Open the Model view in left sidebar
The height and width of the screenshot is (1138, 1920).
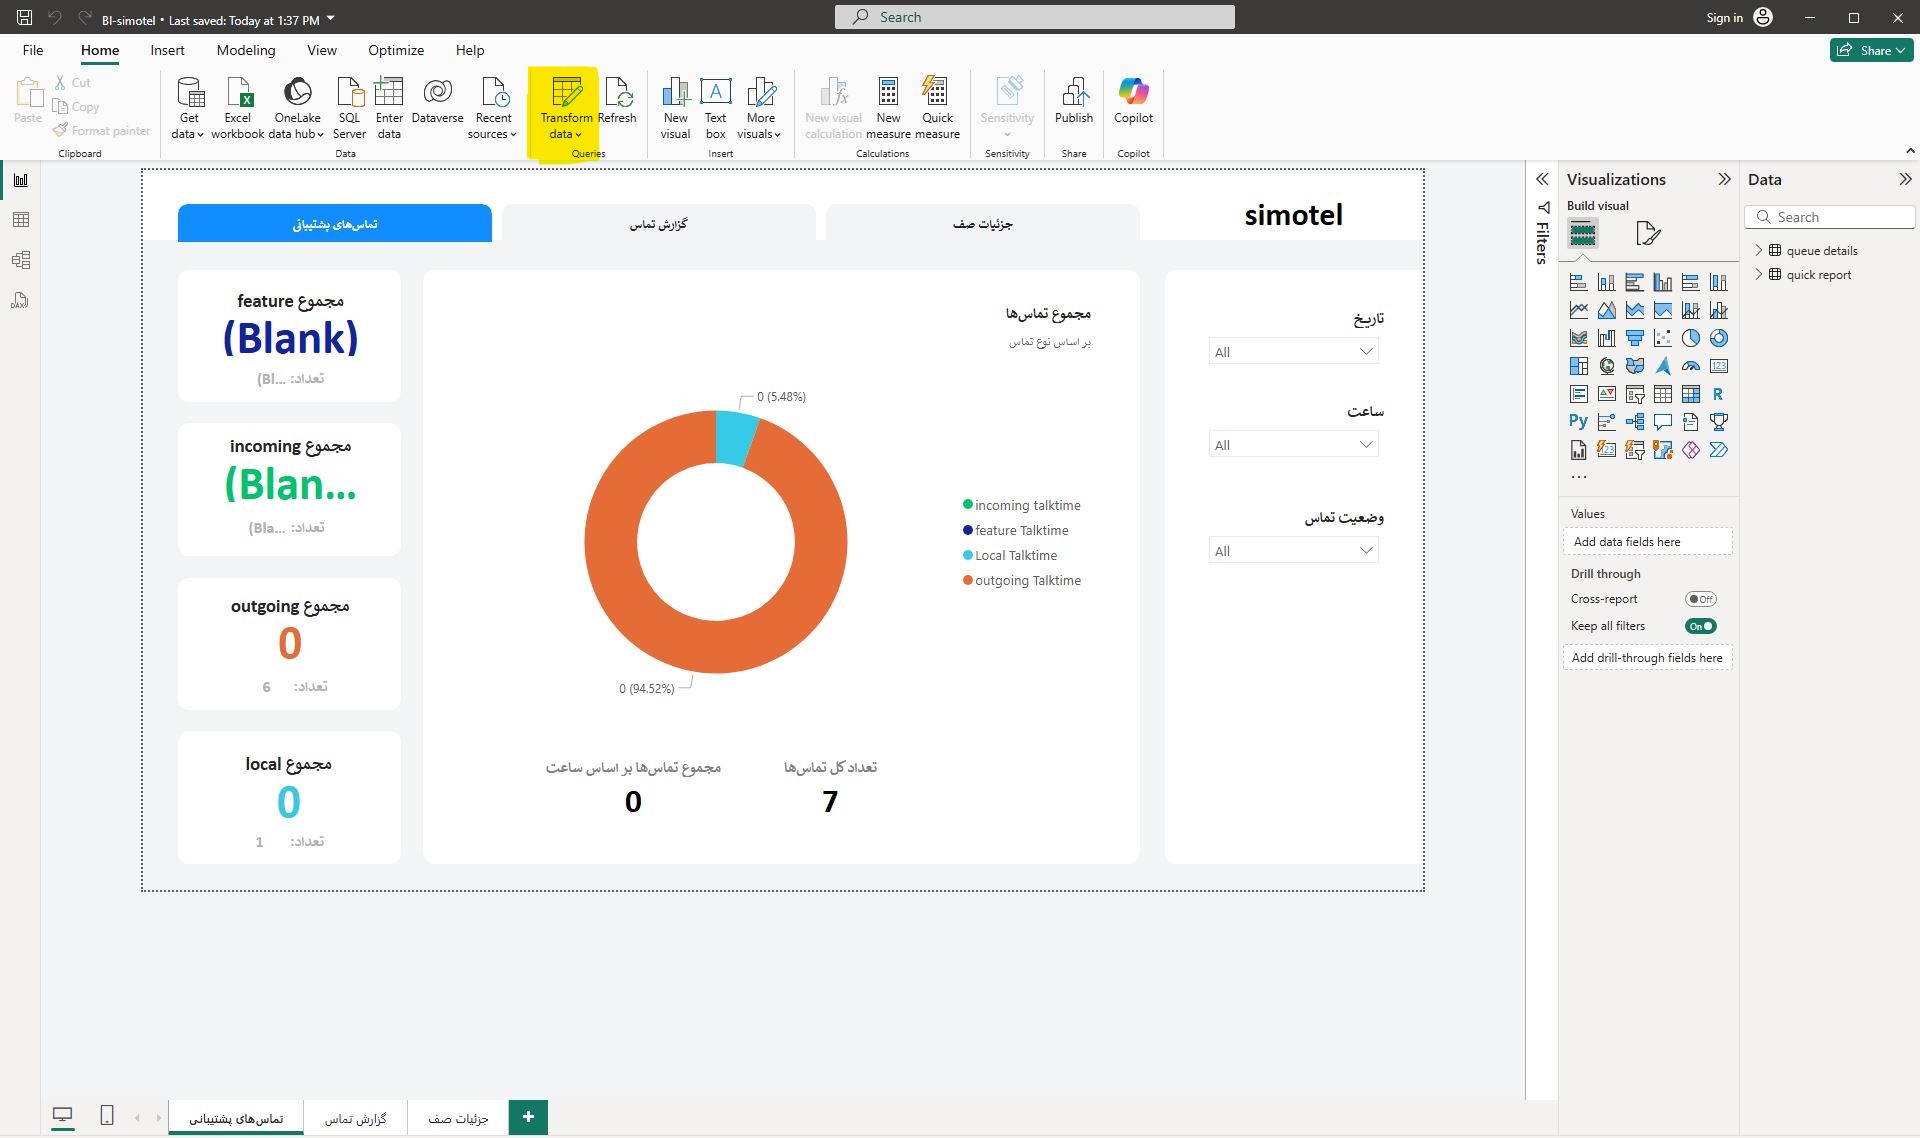(x=20, y=260)
